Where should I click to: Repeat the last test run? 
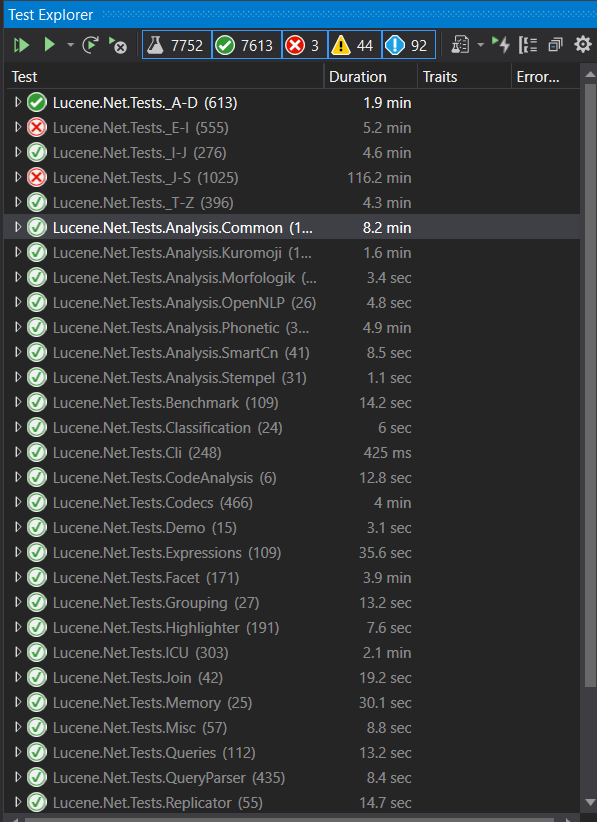(91, 45)
